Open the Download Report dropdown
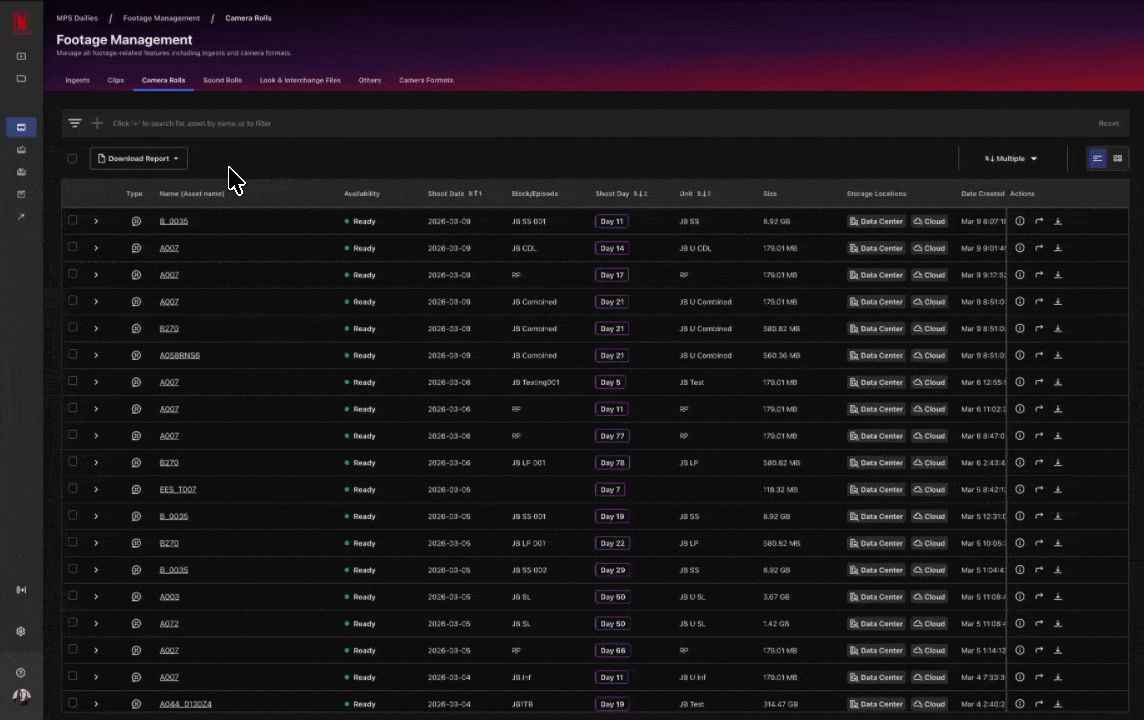This screenshot has height=720, width=1144. (x=138, y=158)
